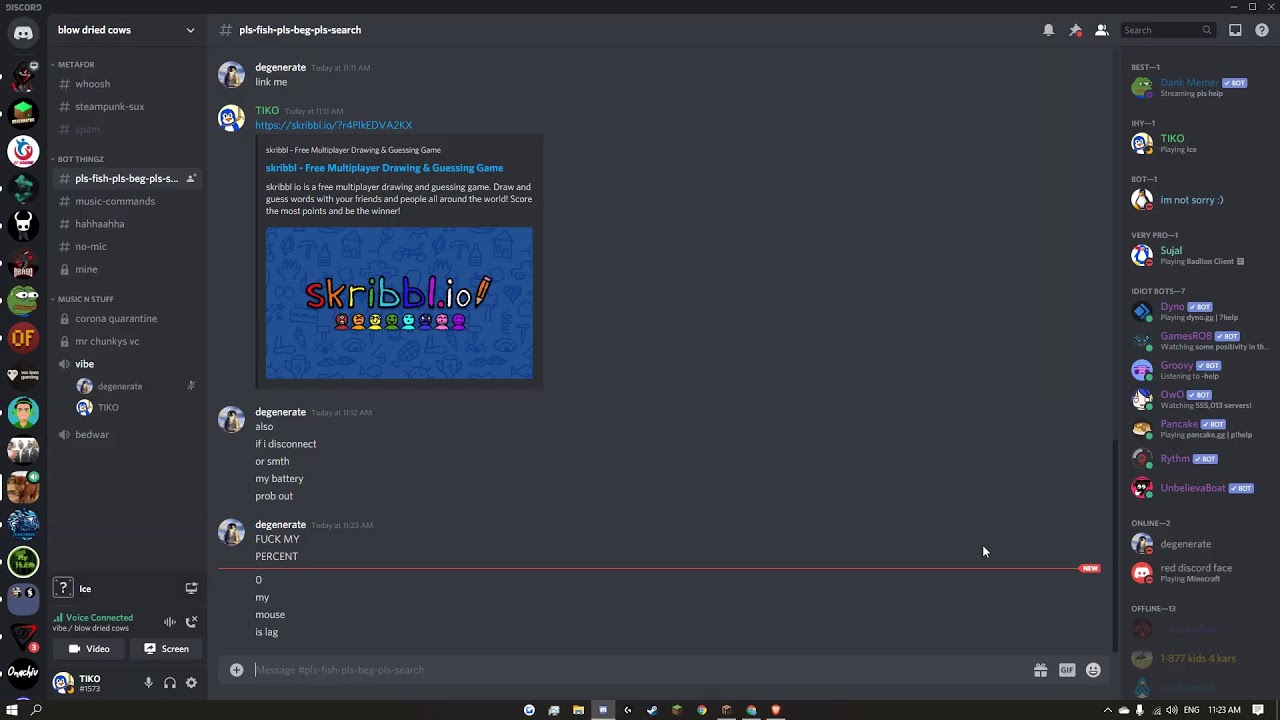Viewport: 1280px width, 720px height.
Task: Join bedwar voice channel
Action: 126,435
